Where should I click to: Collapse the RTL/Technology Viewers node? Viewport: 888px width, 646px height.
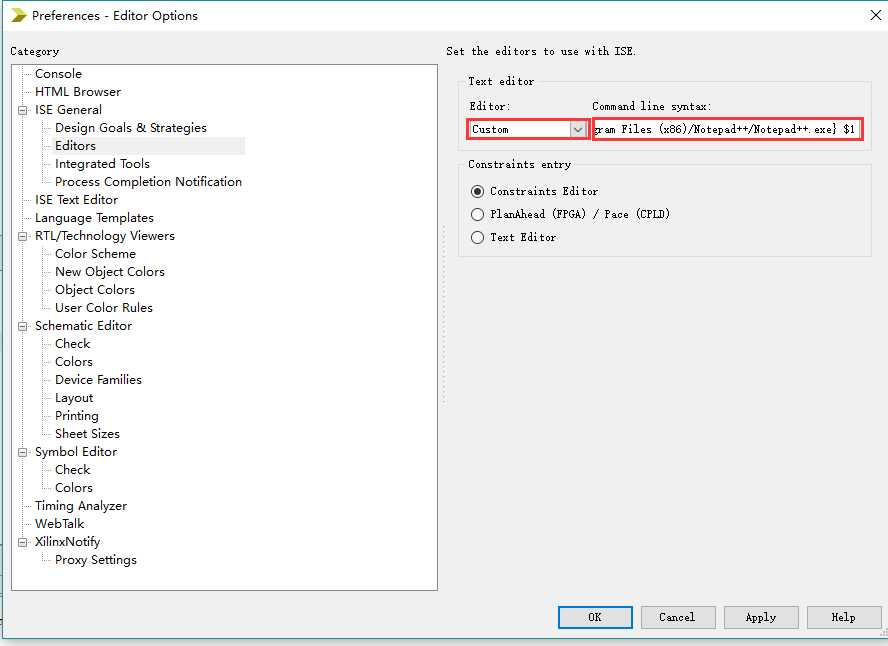click(x=22, y=237)
